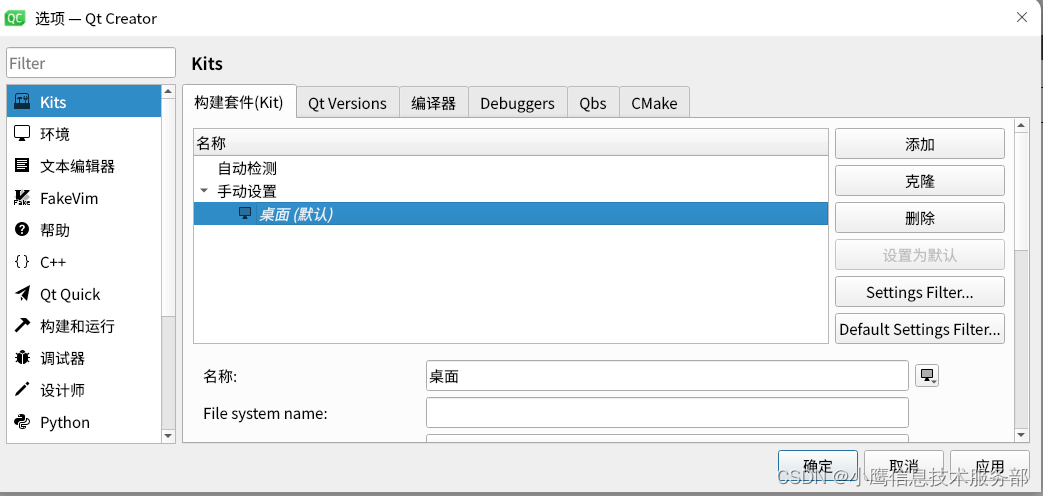The width and height of the screenshot is (1043, 496).
Task: Switch to the Qt Versions tab
Action: tap(347, 103)
